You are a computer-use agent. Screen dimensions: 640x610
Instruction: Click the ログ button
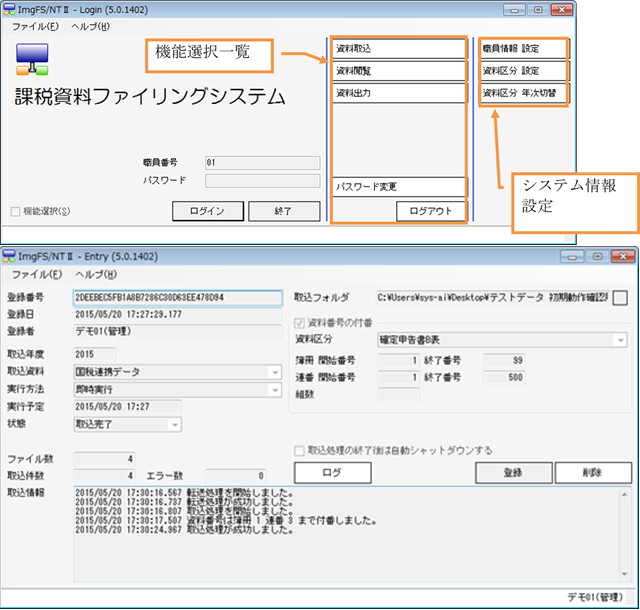333,473
